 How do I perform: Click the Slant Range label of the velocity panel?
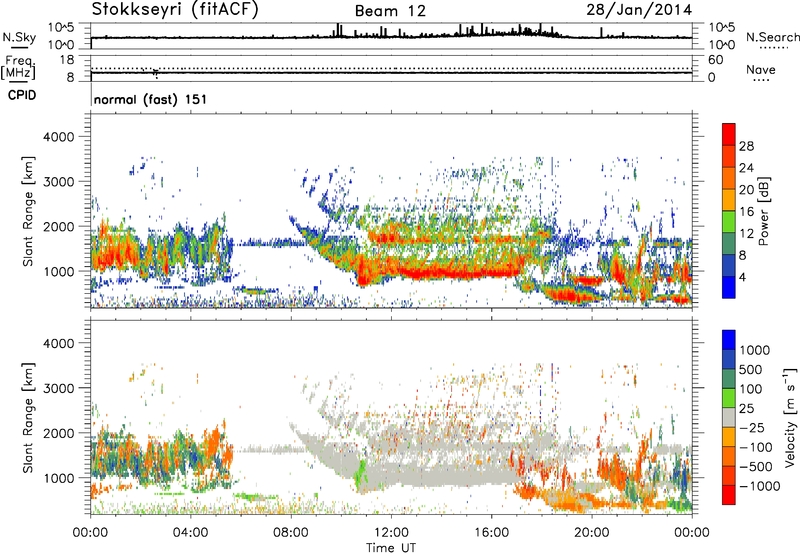[28, 417]
